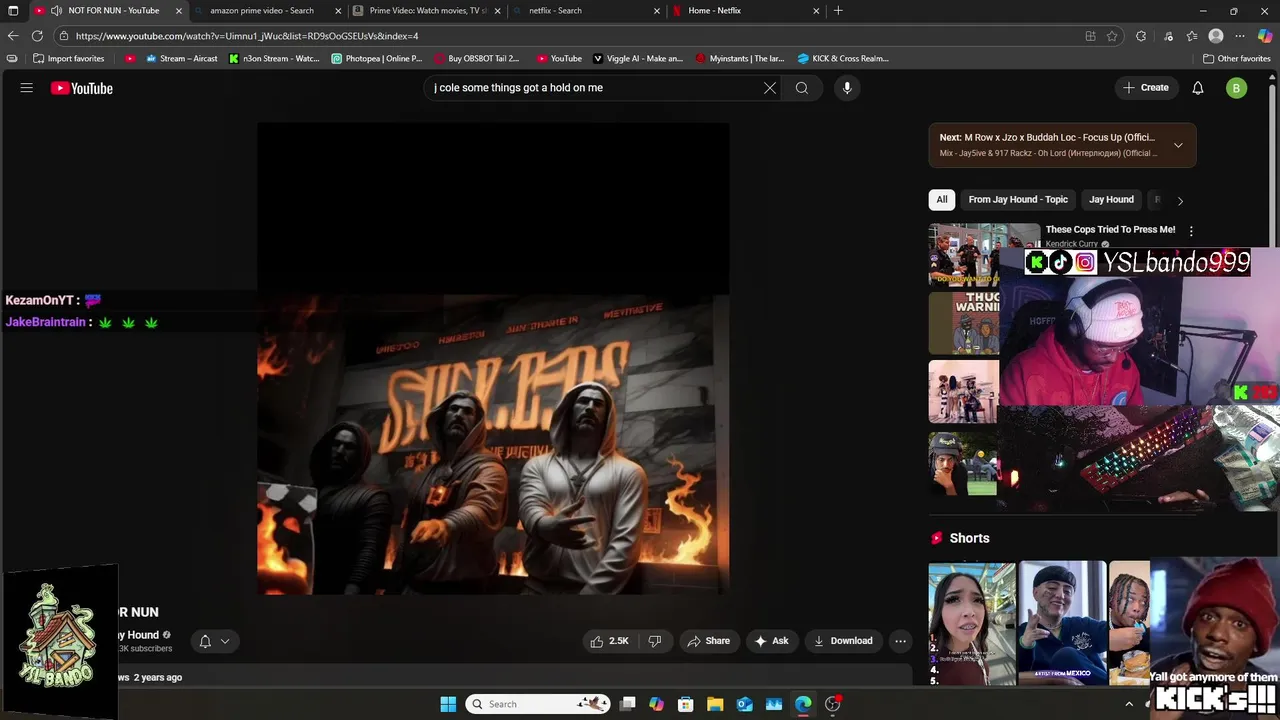The height and width of the screenshot is (720, 1280).
Task: Click the Create button
Action: tap(1145, 88)
